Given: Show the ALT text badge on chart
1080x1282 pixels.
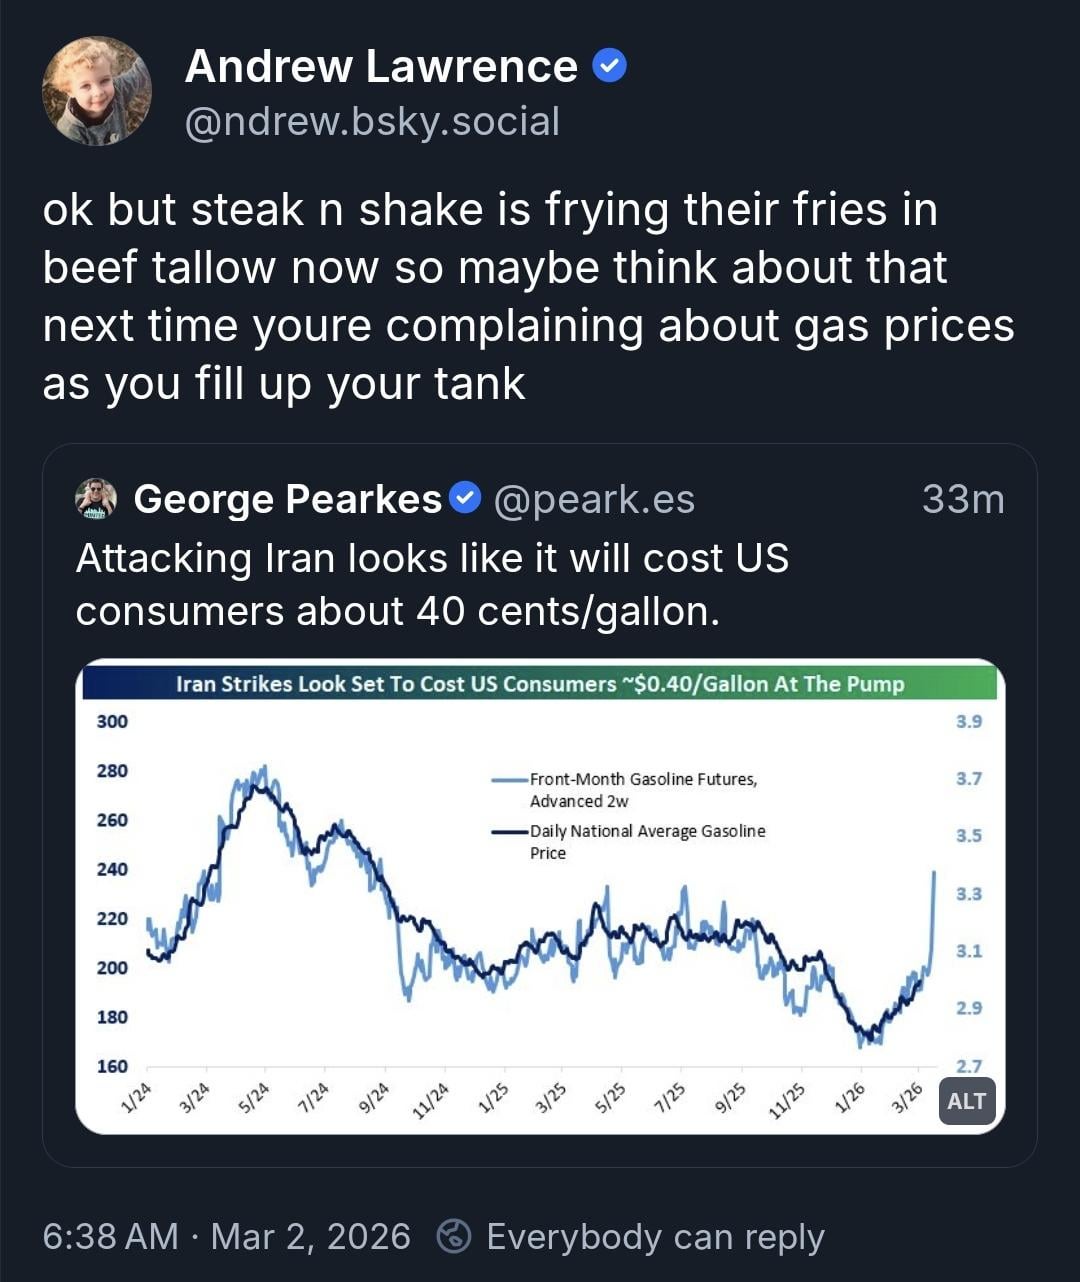Looking at the screenshot, I should point(966,1101).
